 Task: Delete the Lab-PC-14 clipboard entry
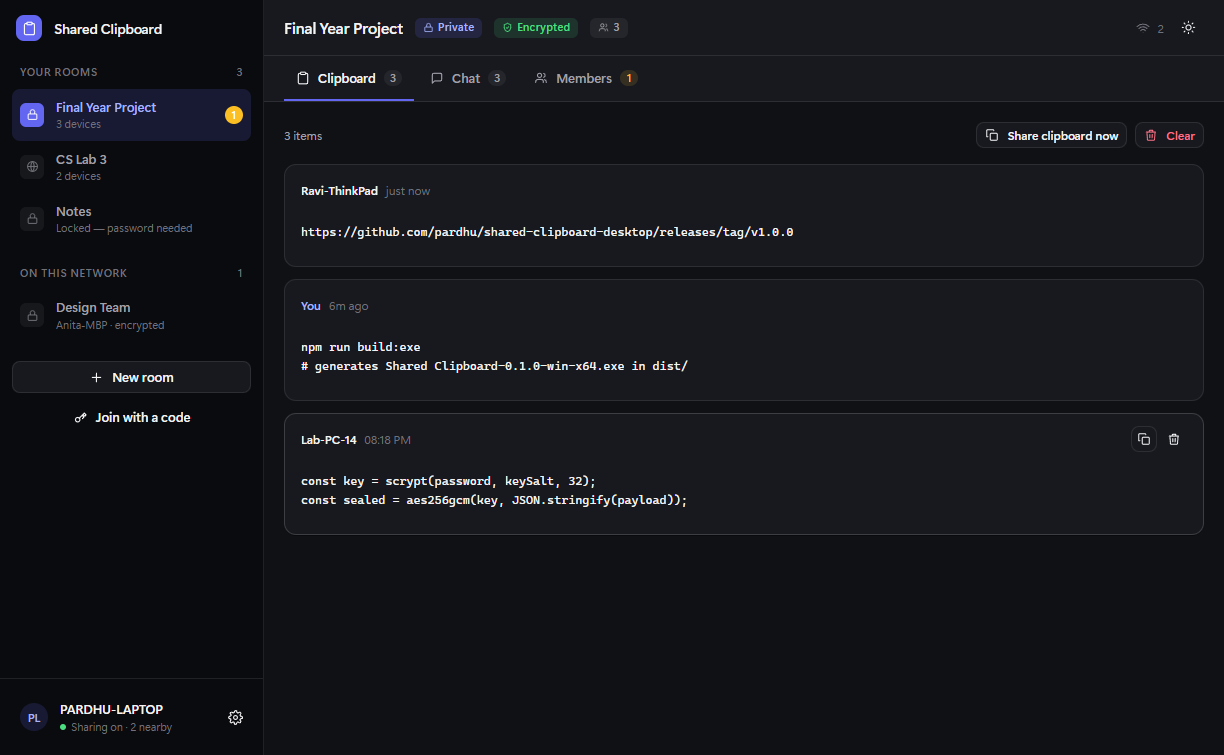1174,439
